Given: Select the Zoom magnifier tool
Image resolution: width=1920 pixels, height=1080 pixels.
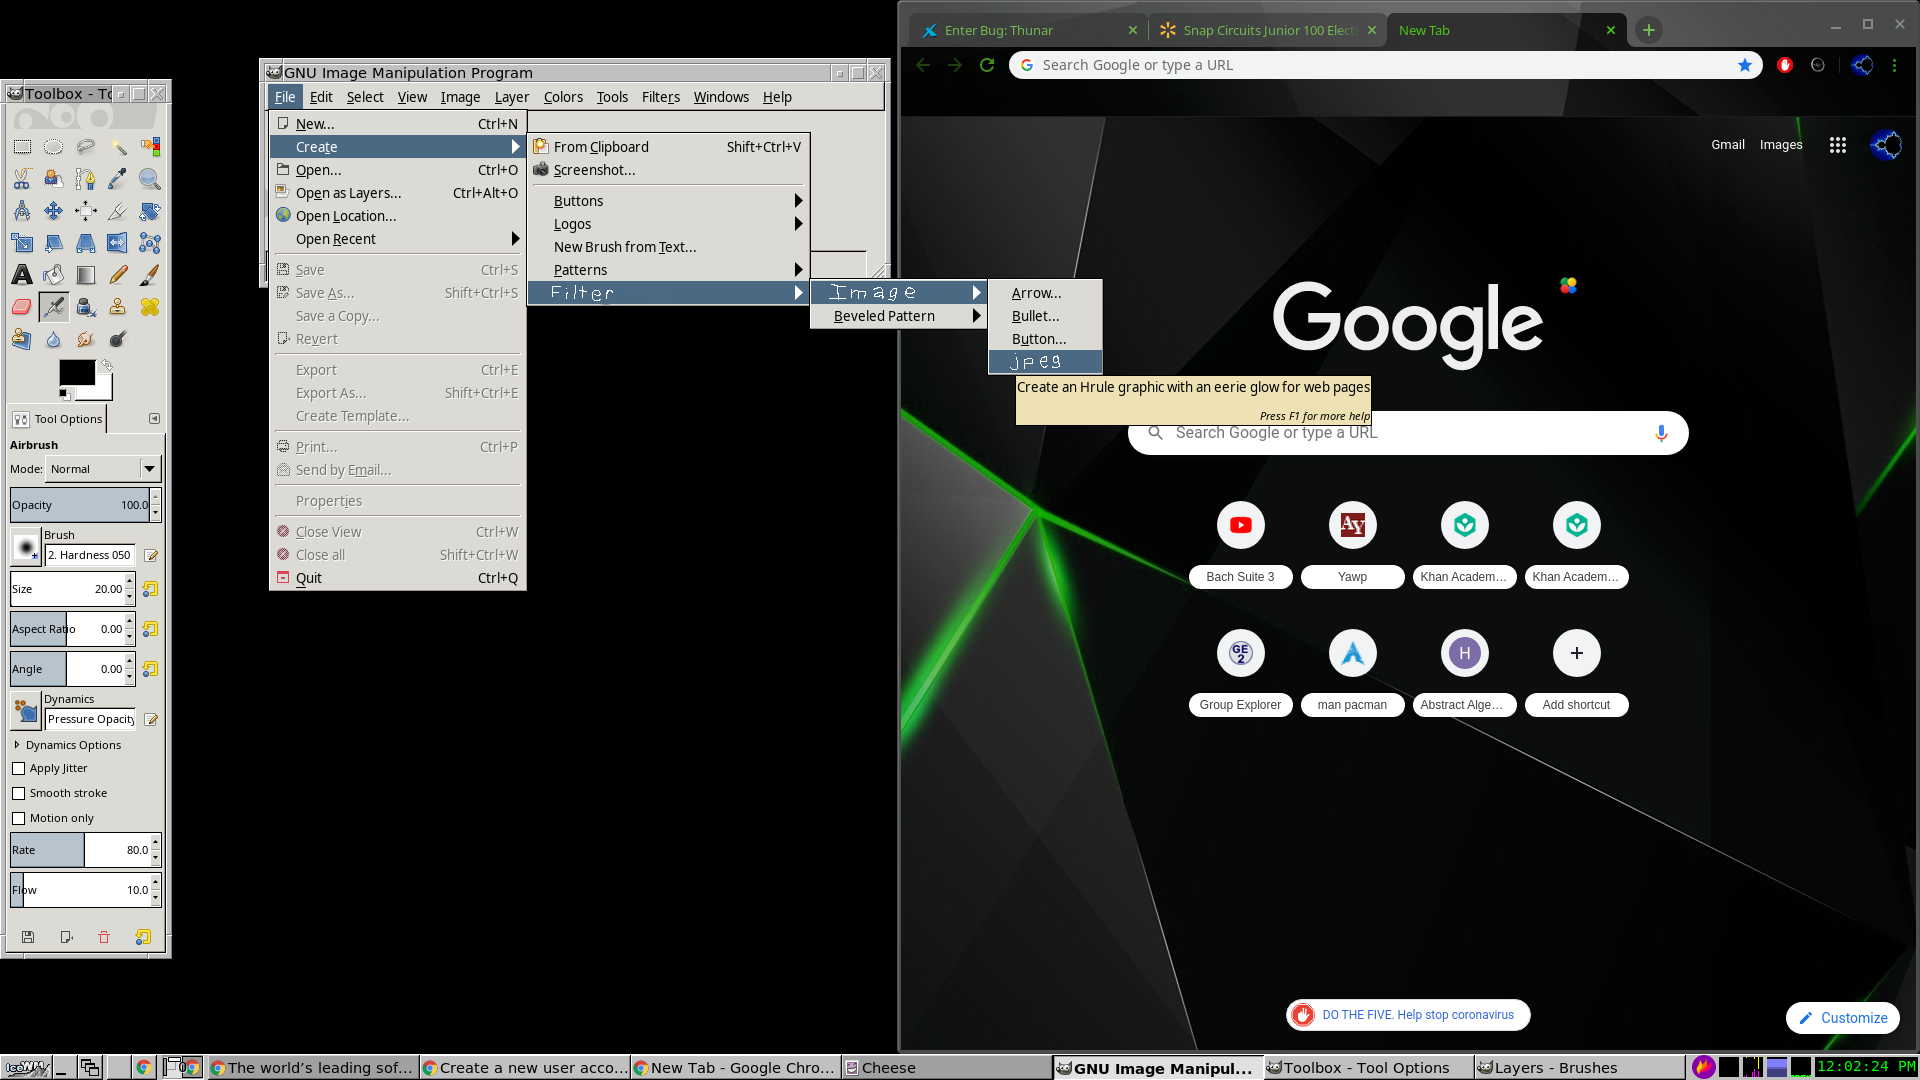Looking at the screenshot, I should 150,179.
